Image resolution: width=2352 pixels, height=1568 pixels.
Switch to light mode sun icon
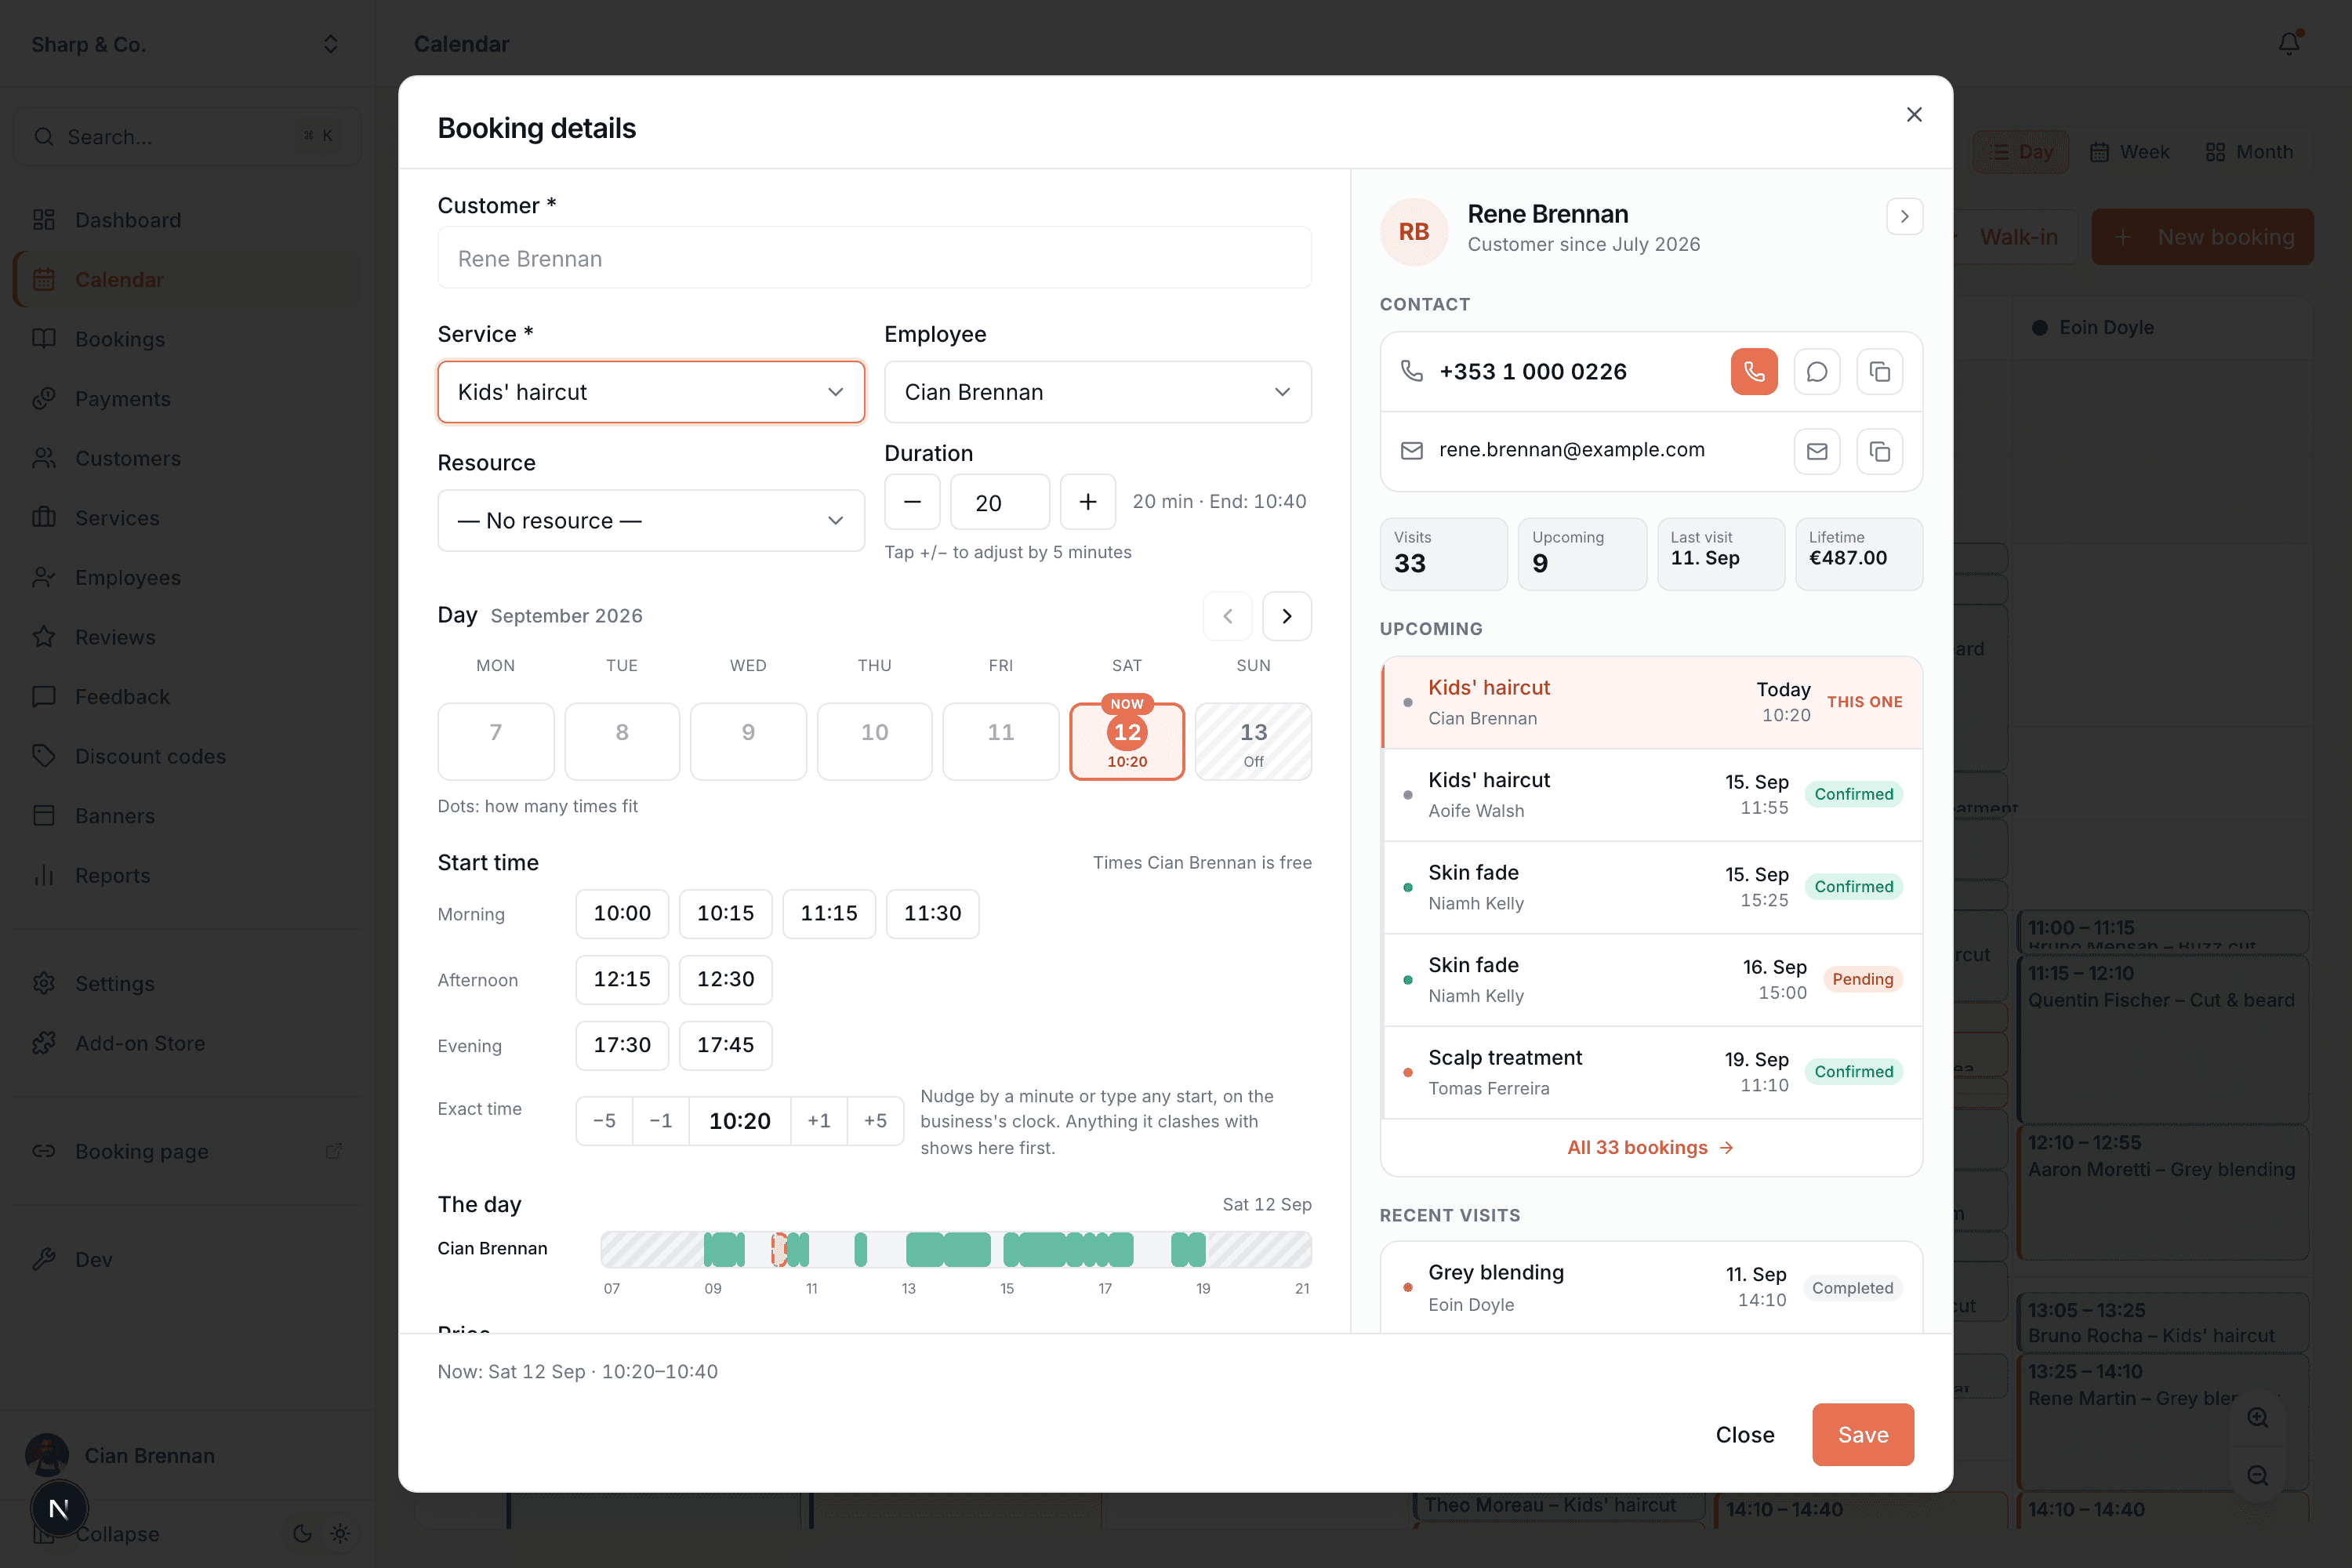(340, 1533)
